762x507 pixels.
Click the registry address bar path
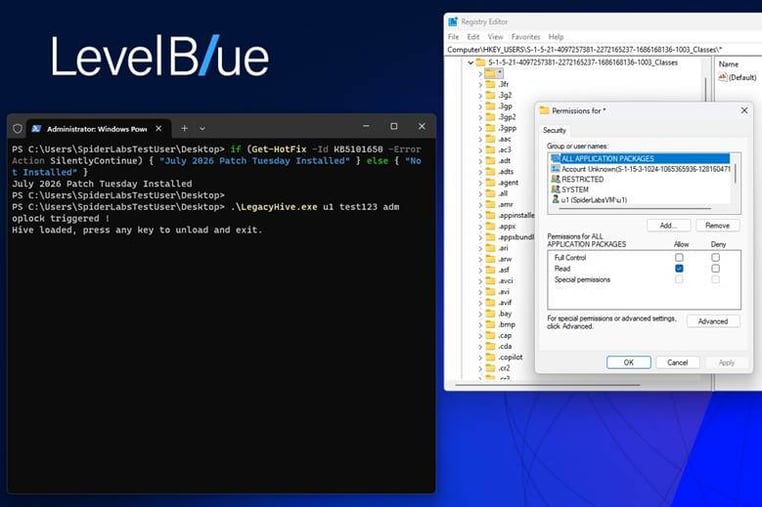point(584,50)
